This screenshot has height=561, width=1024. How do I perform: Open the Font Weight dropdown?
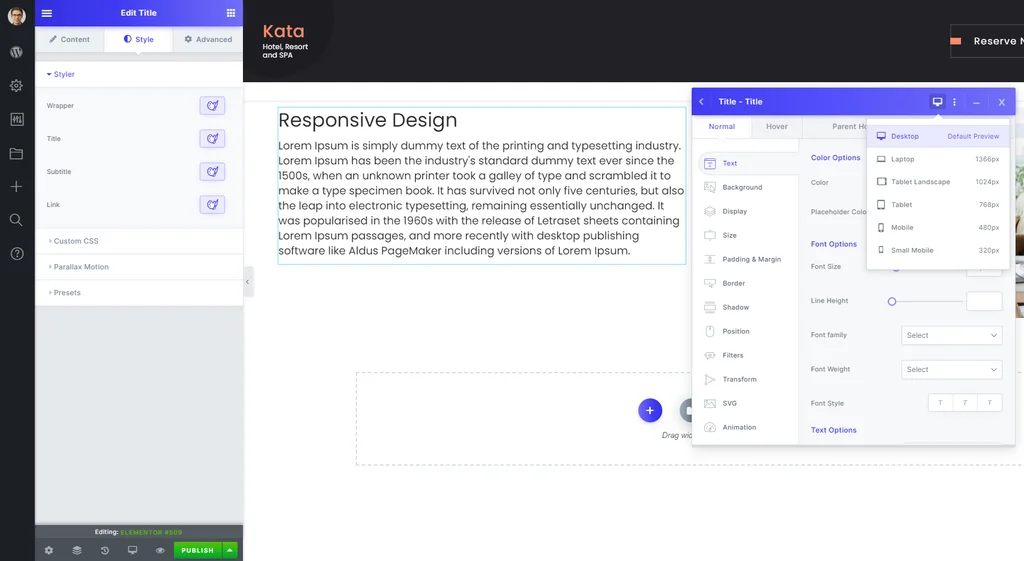click(x=952, y=370)
